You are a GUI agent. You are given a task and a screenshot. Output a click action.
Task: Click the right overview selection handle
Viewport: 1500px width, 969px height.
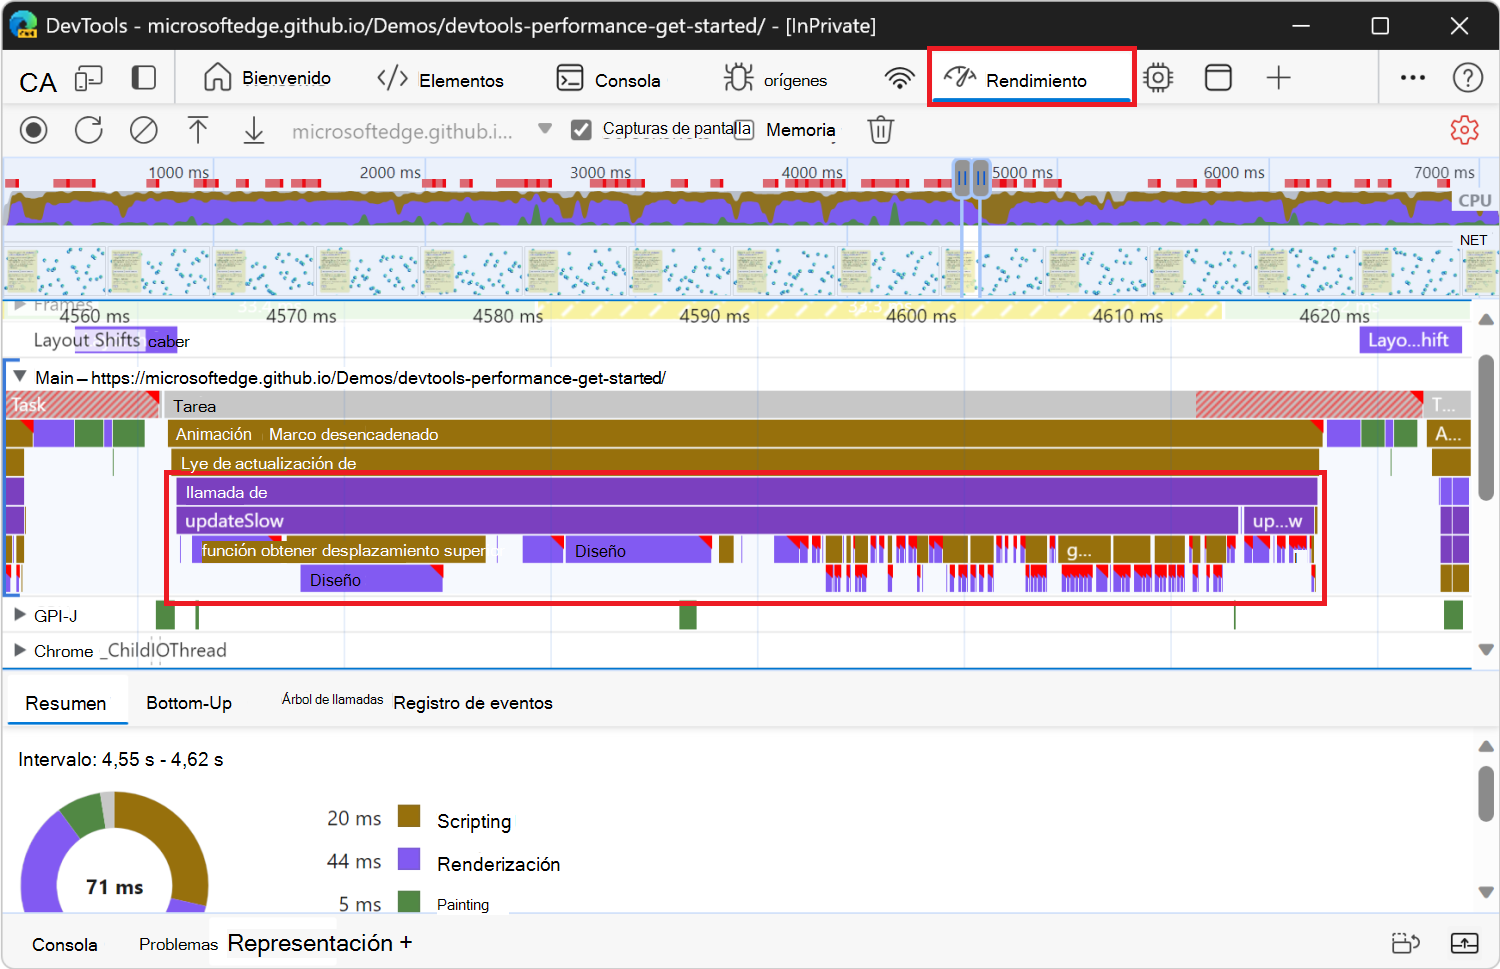pos(981,178)
